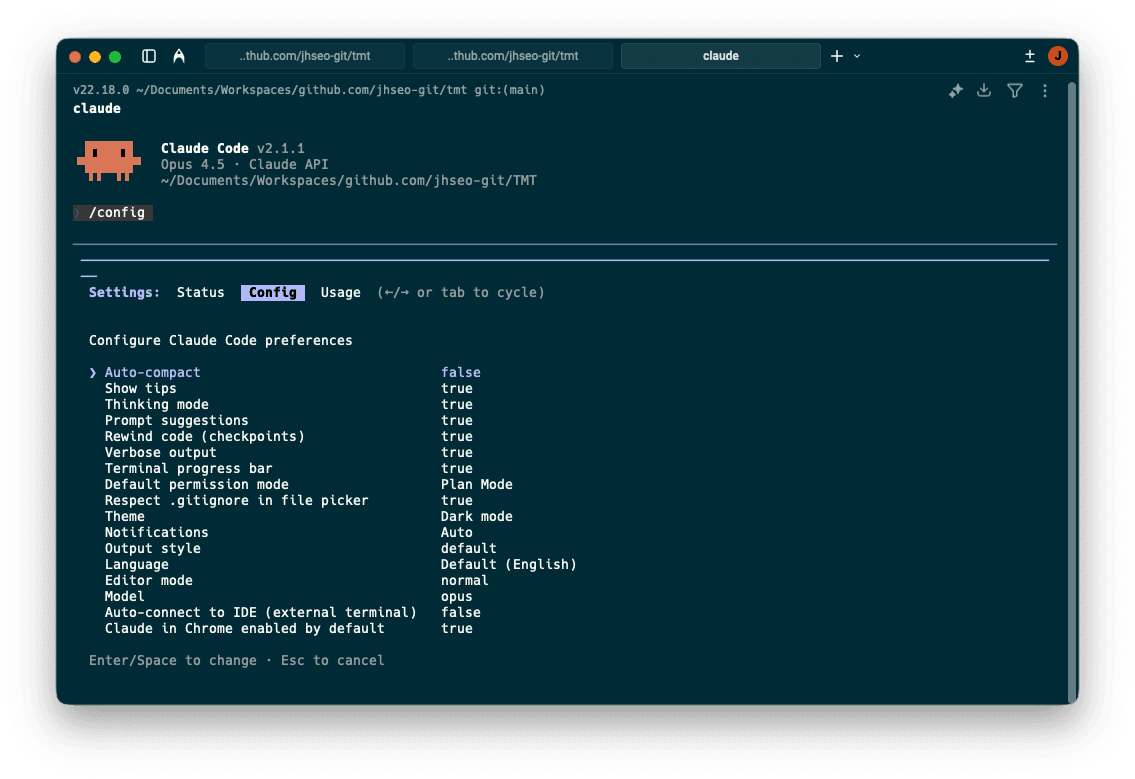Switch to the Status settings tab
The width and height of the screenshot is (1135, 779).
(x=200, y=293)
